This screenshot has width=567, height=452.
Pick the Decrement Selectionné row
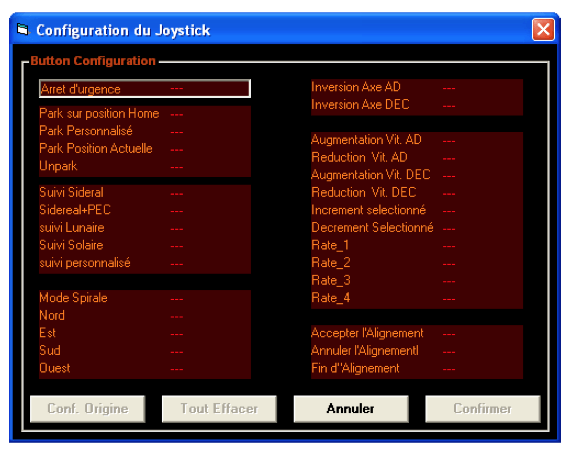click(x=417, y=228)
